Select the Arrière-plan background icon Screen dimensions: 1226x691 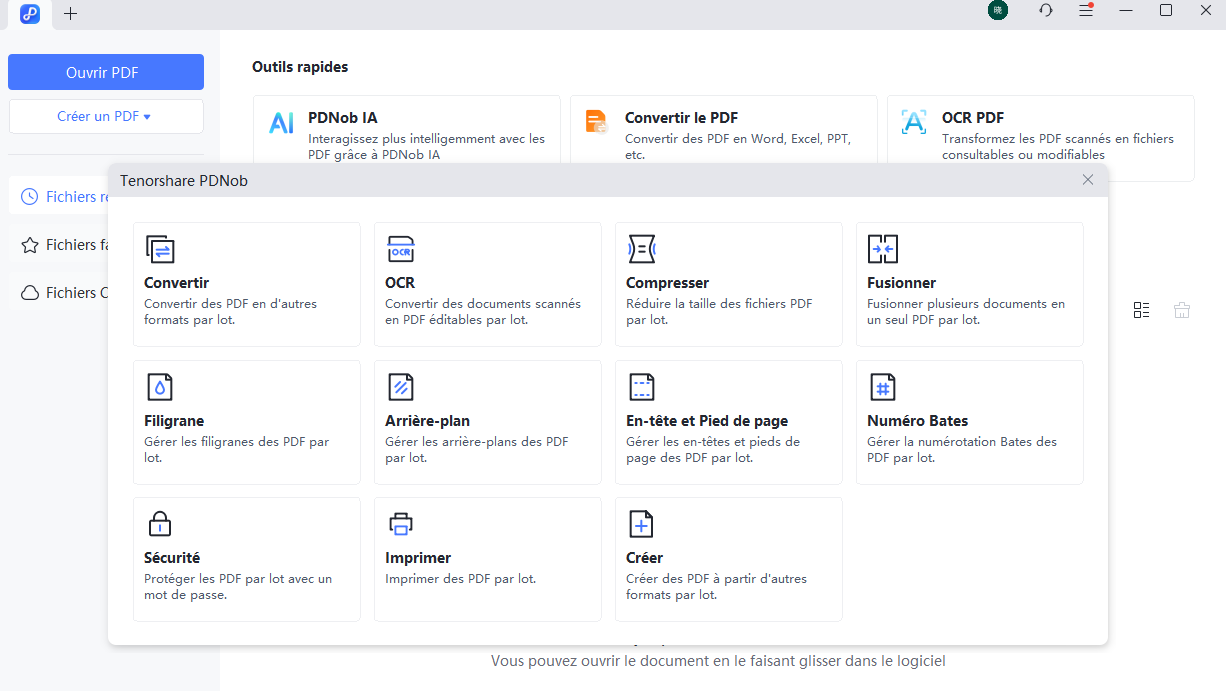(401, 387)
